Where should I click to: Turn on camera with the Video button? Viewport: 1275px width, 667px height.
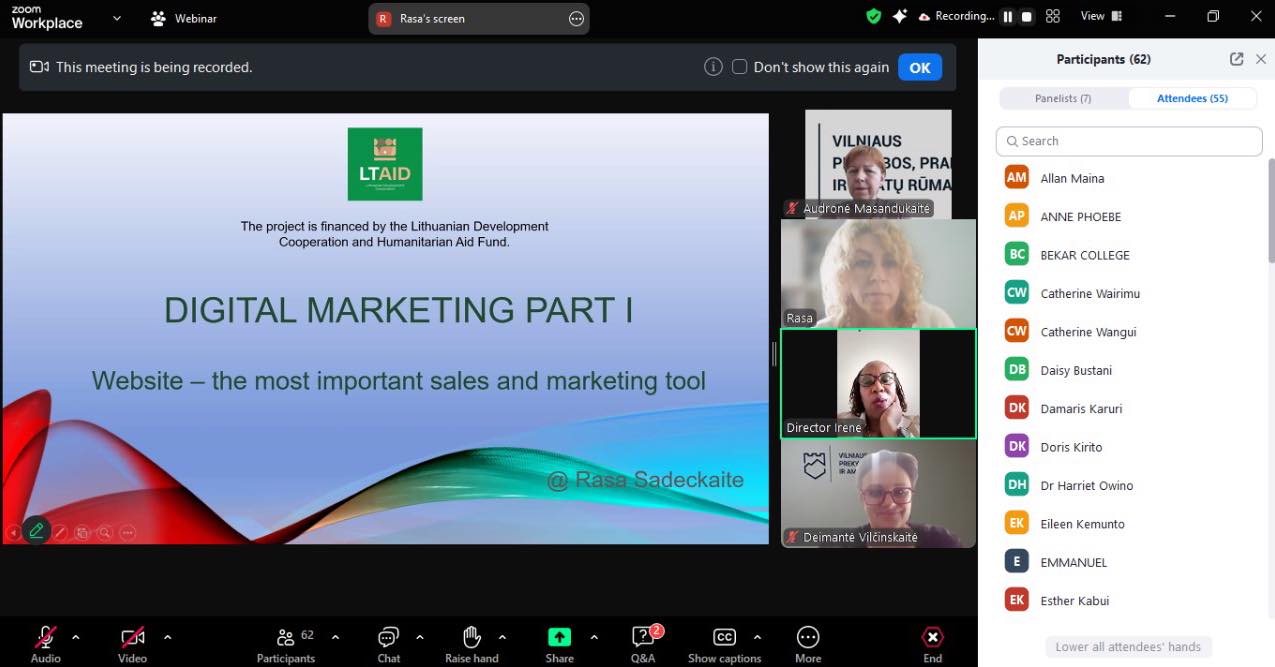132,638
